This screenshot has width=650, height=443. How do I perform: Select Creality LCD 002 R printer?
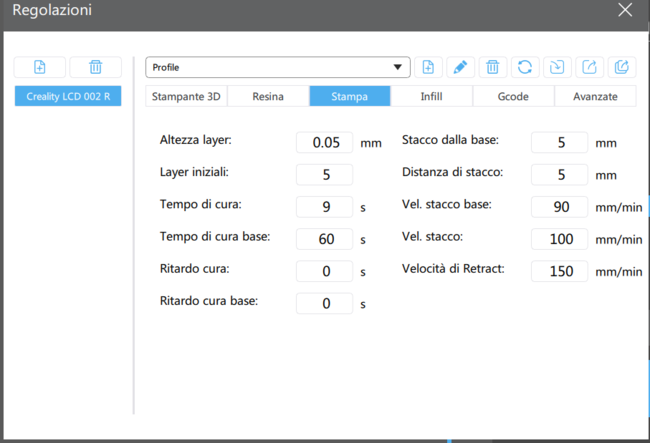(x=68, y=97)
